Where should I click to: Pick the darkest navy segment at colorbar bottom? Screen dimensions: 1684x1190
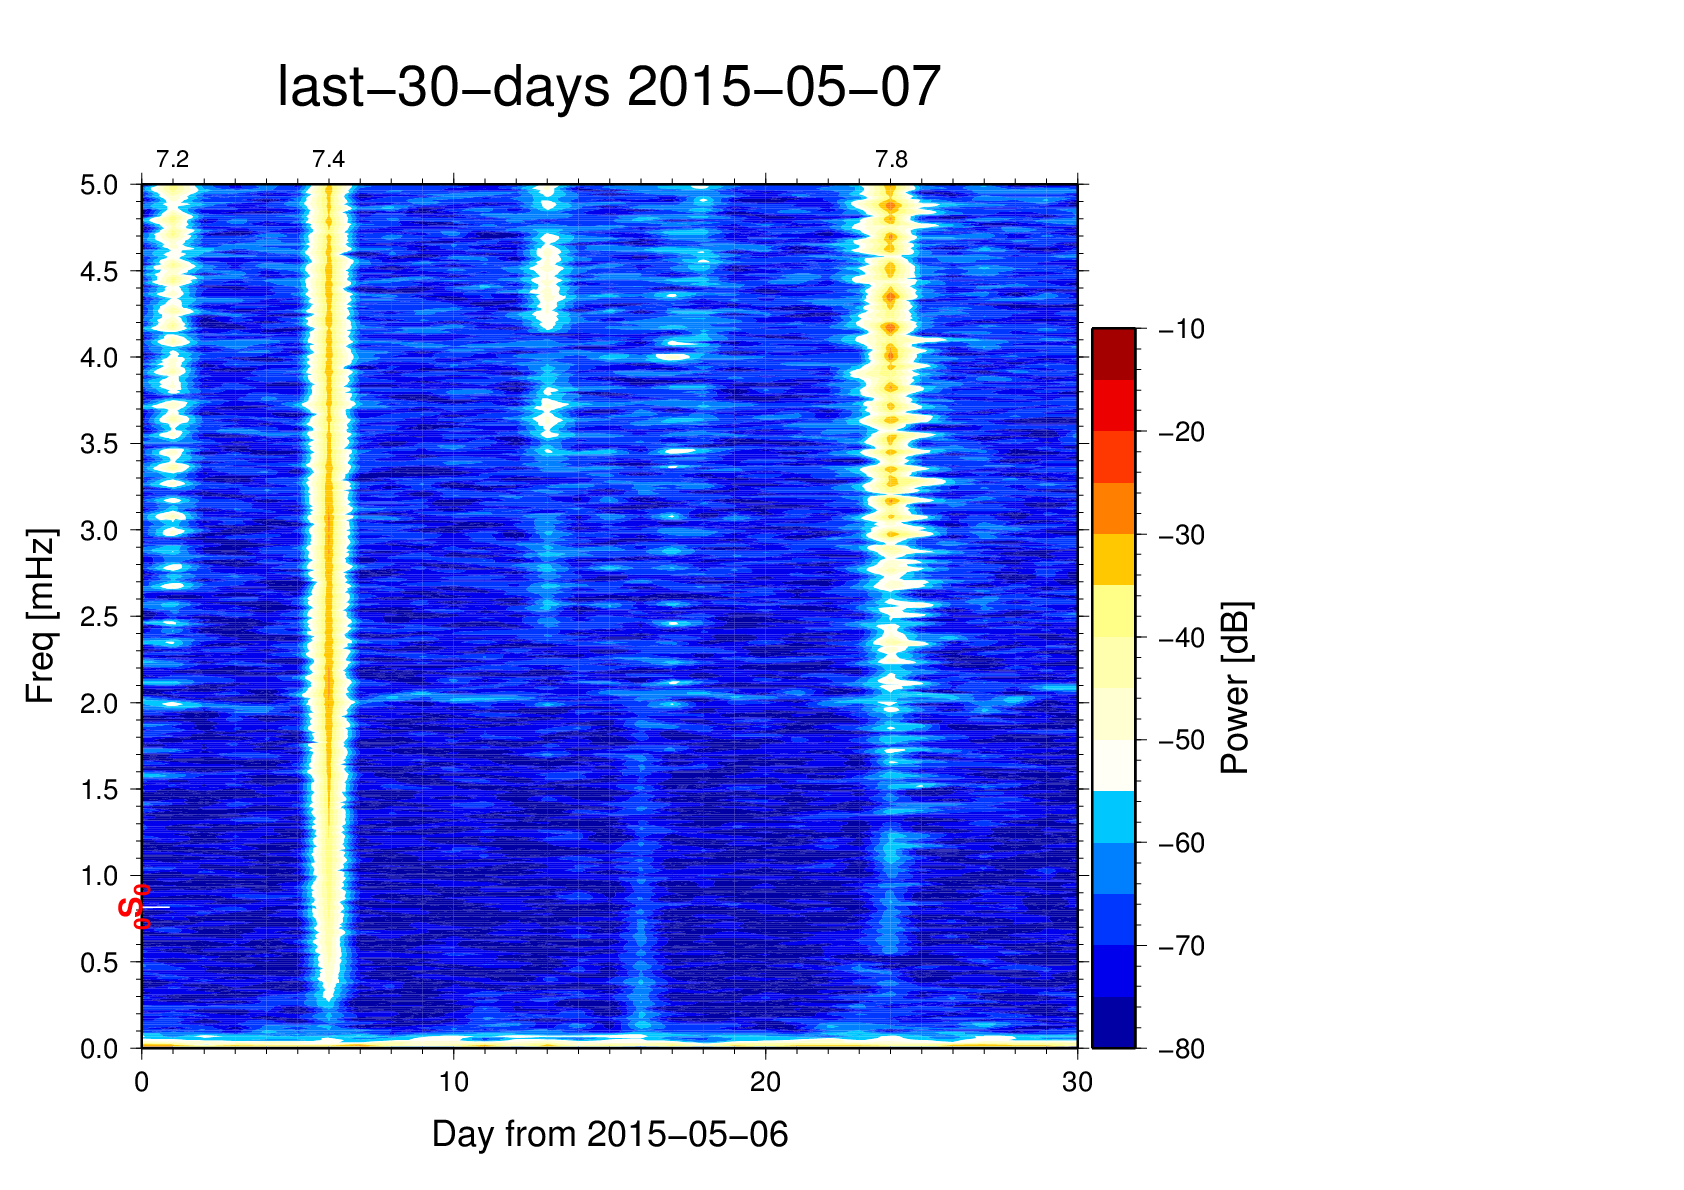coord(1113,1023)
